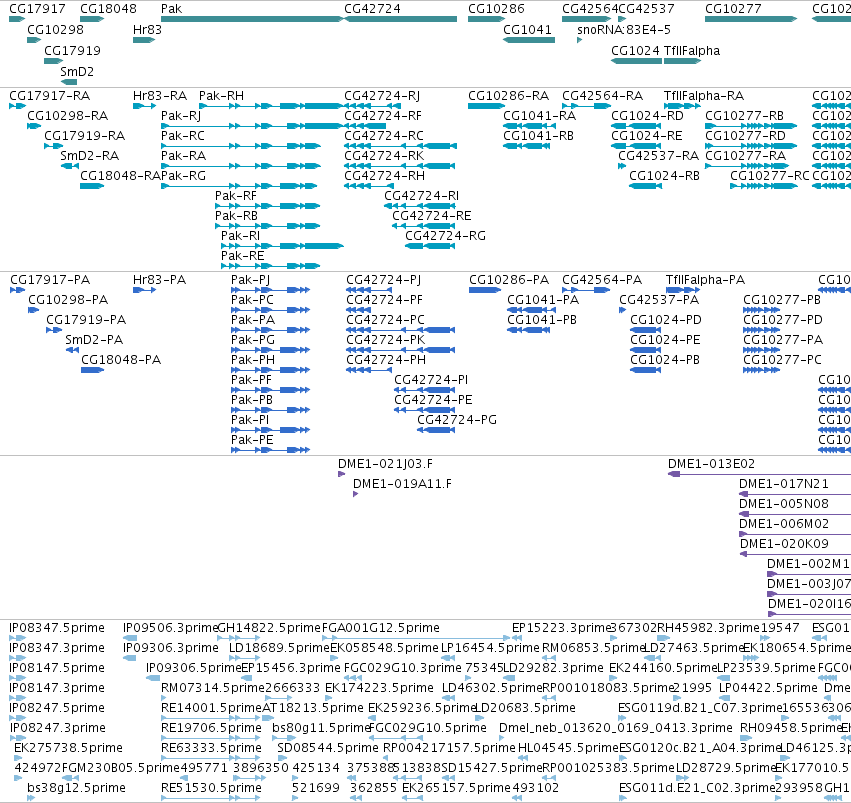Click the Pak-PJ protein label
851x803 pixels.
click(x=250, y=279)
